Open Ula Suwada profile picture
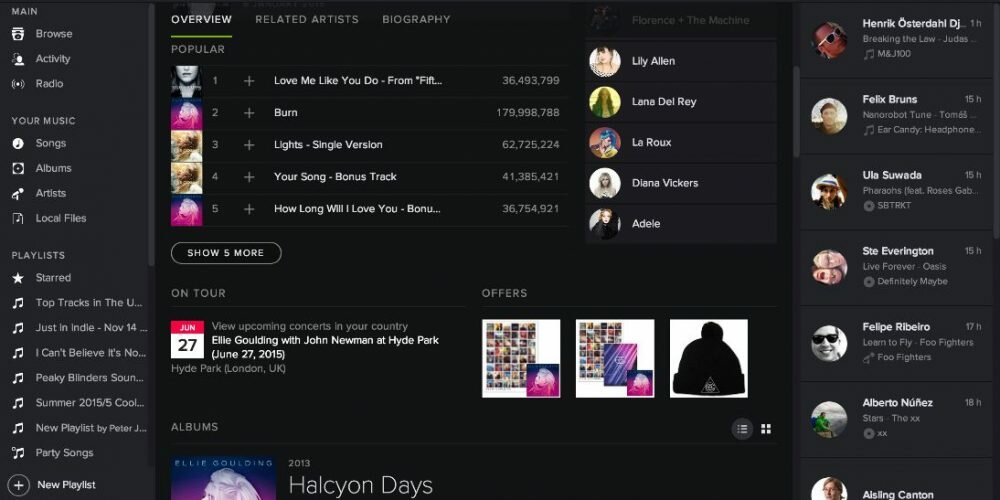 pyautogui.click(x=829, y=191)
